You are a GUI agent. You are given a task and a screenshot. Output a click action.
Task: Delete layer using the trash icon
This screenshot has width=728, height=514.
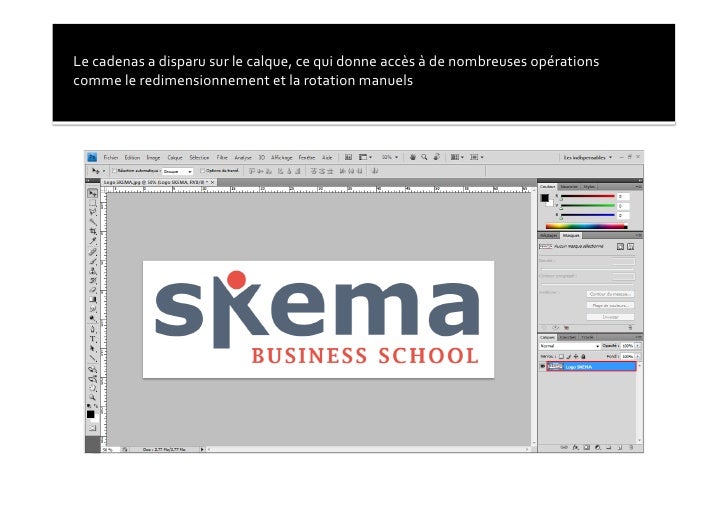point(631,448)
